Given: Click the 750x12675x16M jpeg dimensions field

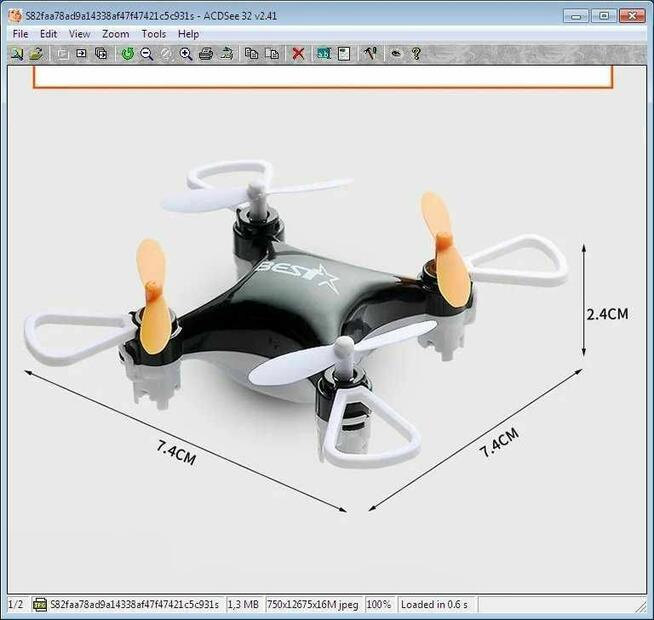Looking at the screenshot, I should 313,605.
